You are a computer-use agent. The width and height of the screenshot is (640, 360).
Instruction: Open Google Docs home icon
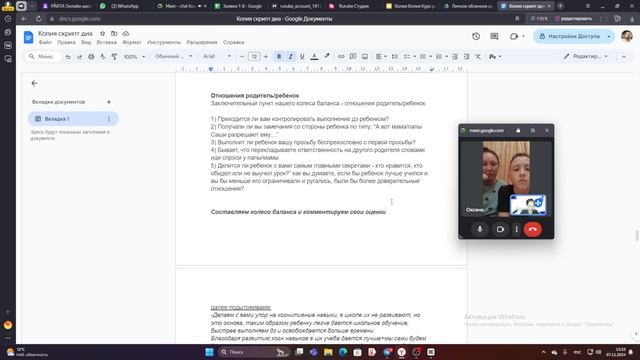pos(28,37)
